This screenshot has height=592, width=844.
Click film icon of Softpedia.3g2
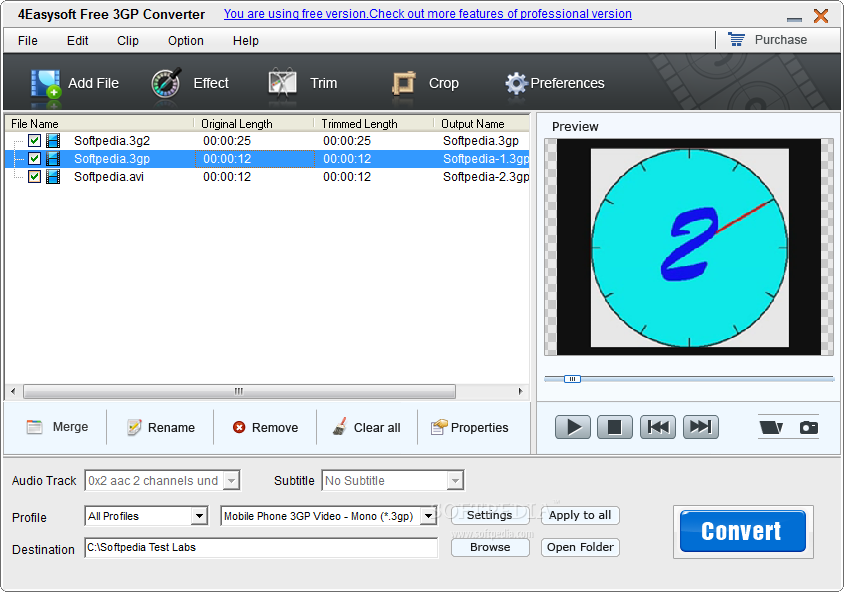(x=53, y=141)
